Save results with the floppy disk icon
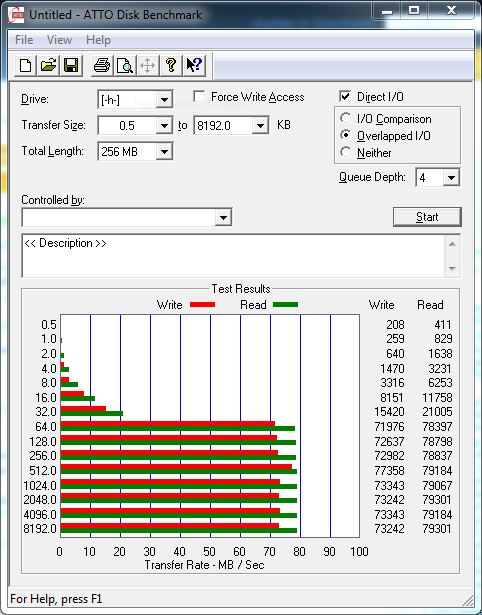Viewport: 482px width, 615px height. tap(71, 66)
